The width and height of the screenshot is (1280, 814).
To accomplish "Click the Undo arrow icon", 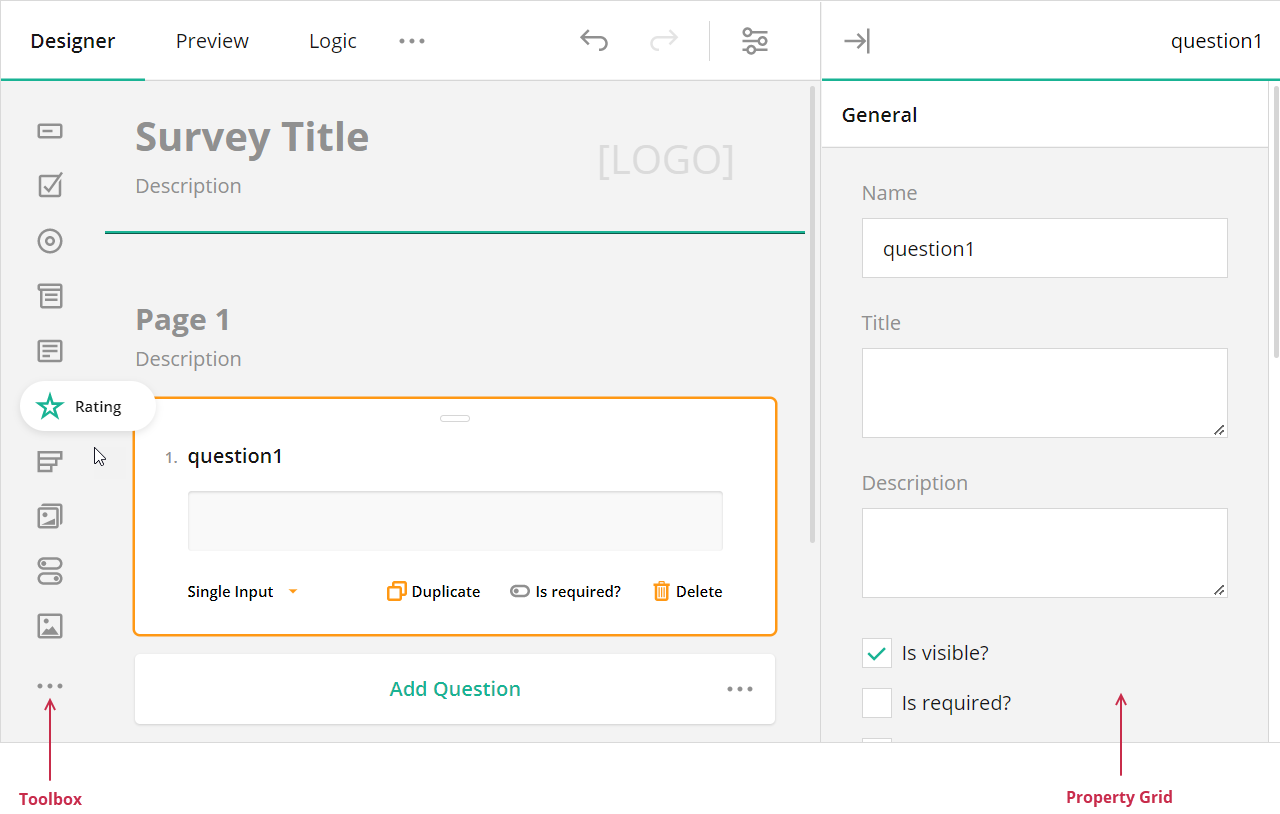I will click(593, 40).
